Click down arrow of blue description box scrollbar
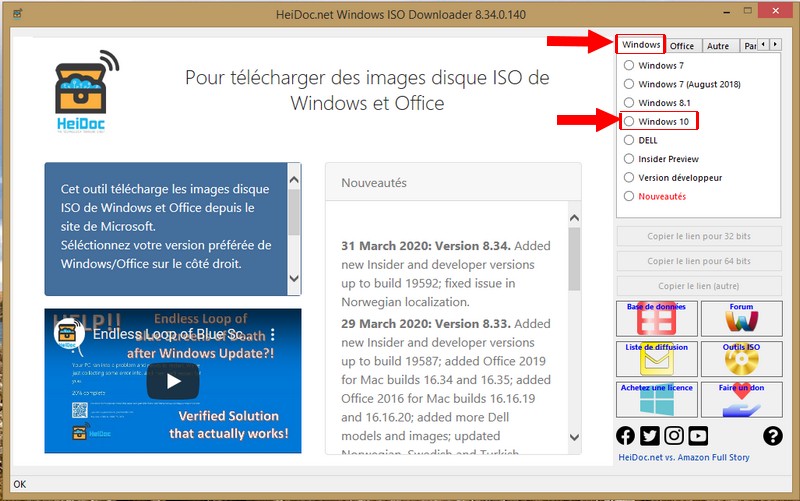This screenshot has height=501, width=800. (x=294, y=278)
